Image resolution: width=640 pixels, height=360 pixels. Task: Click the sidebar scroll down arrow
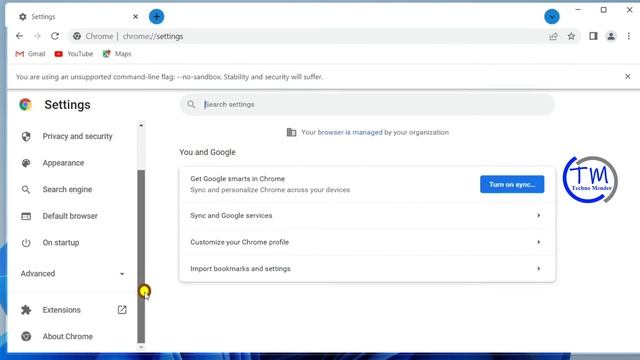point(141,347)
